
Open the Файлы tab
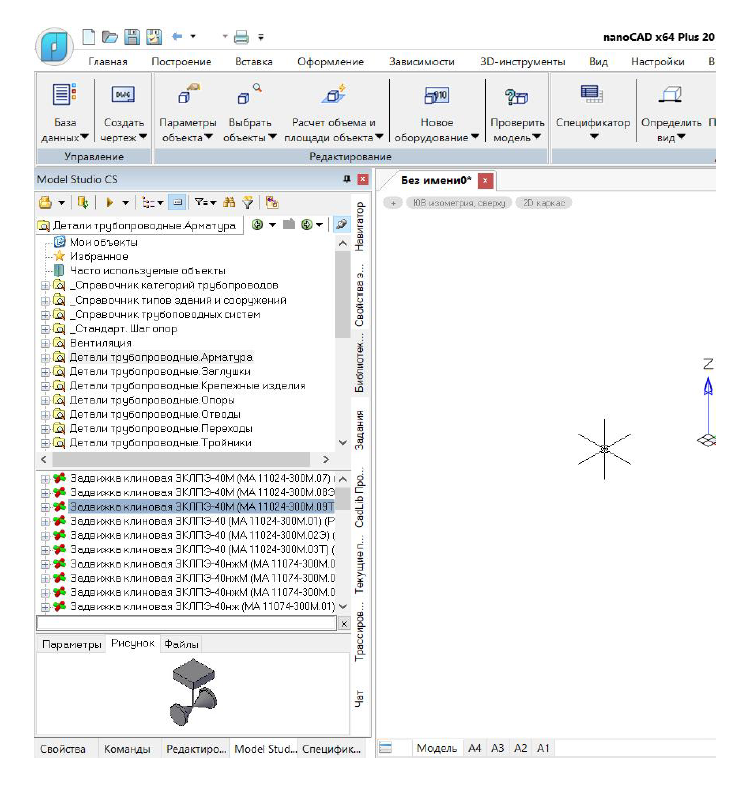[181, 644]
